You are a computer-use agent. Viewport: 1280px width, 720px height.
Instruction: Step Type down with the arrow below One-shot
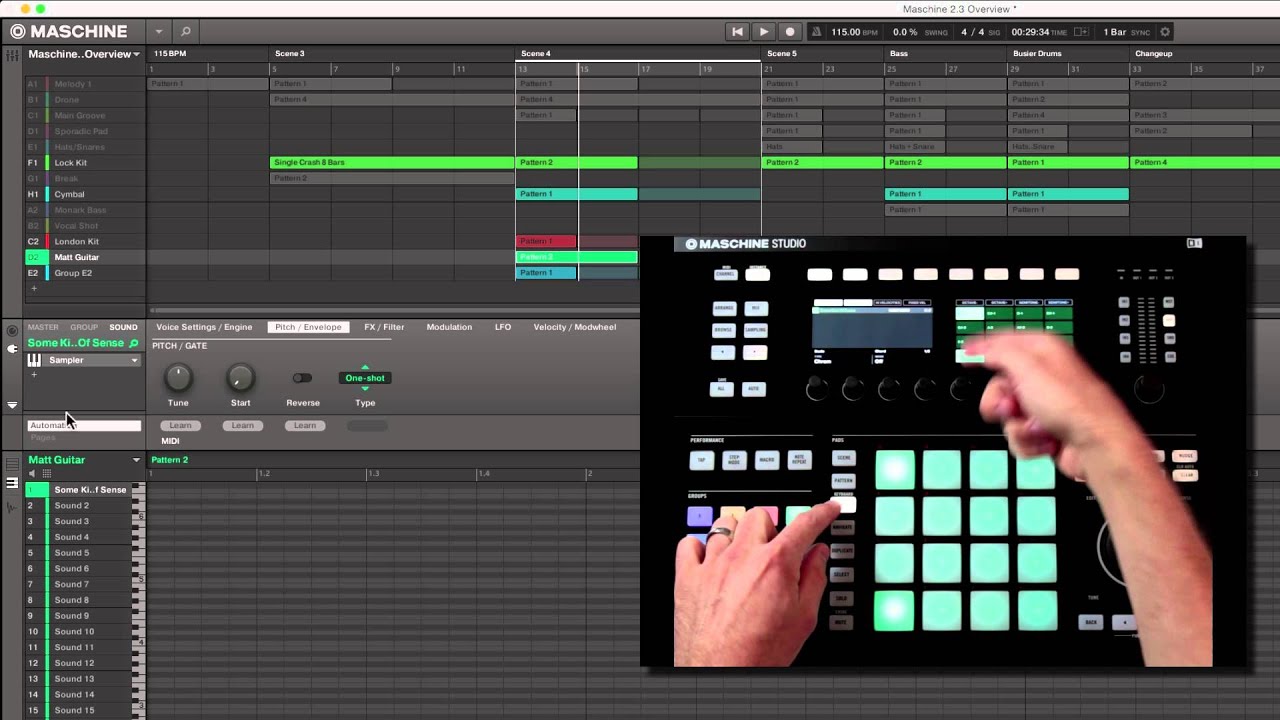[365, 388]
